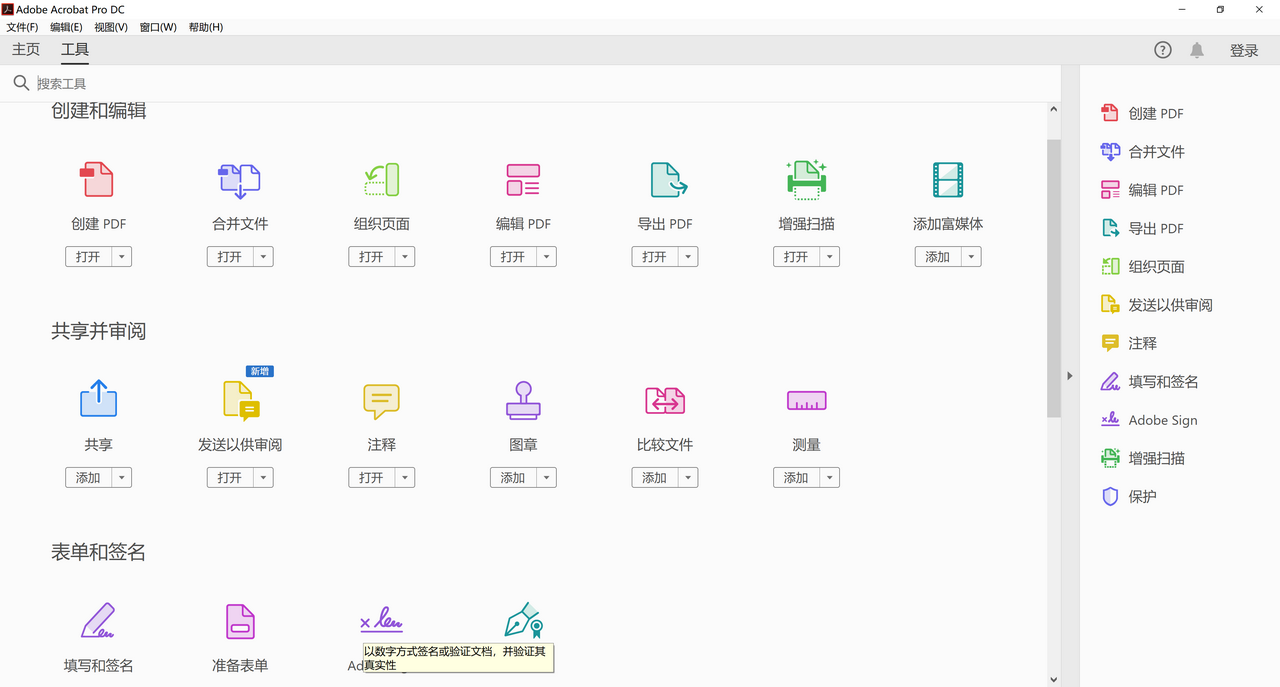The width and height of the screenshot is (1280, 687).
Task: Open 保护 shield shortcut in the right sidebar
Action: tap(1129, 496)
